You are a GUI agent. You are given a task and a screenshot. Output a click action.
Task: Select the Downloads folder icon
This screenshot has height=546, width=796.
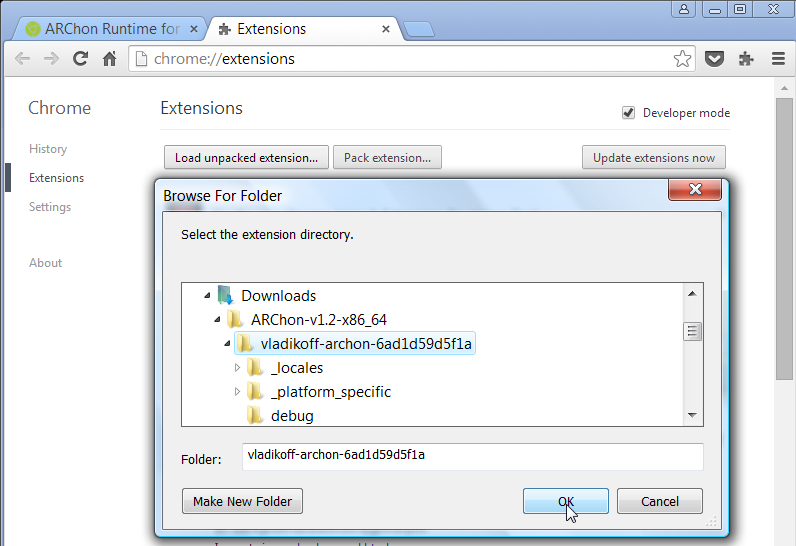point(225,295)
